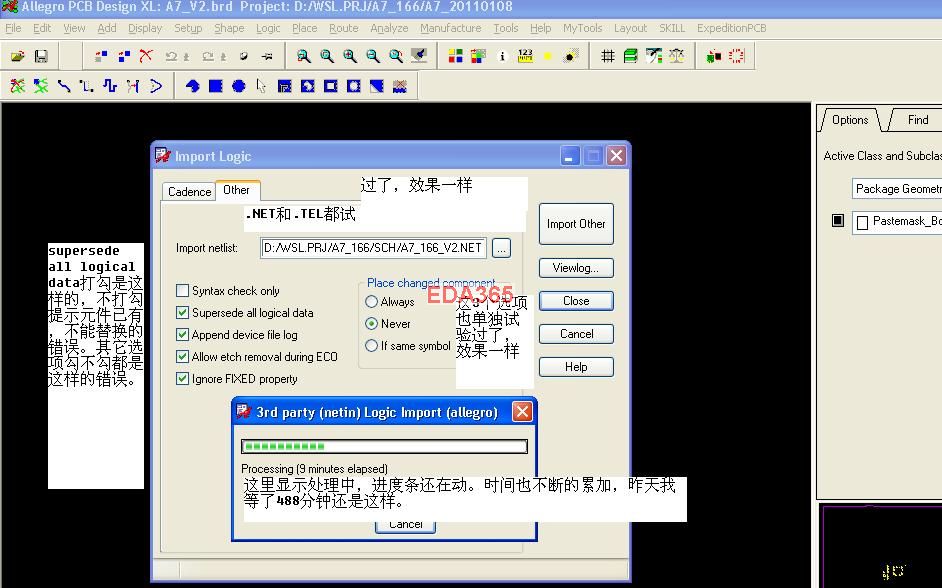
Task: Select the Add Circle Shape icon
Action: click(239, 86)
